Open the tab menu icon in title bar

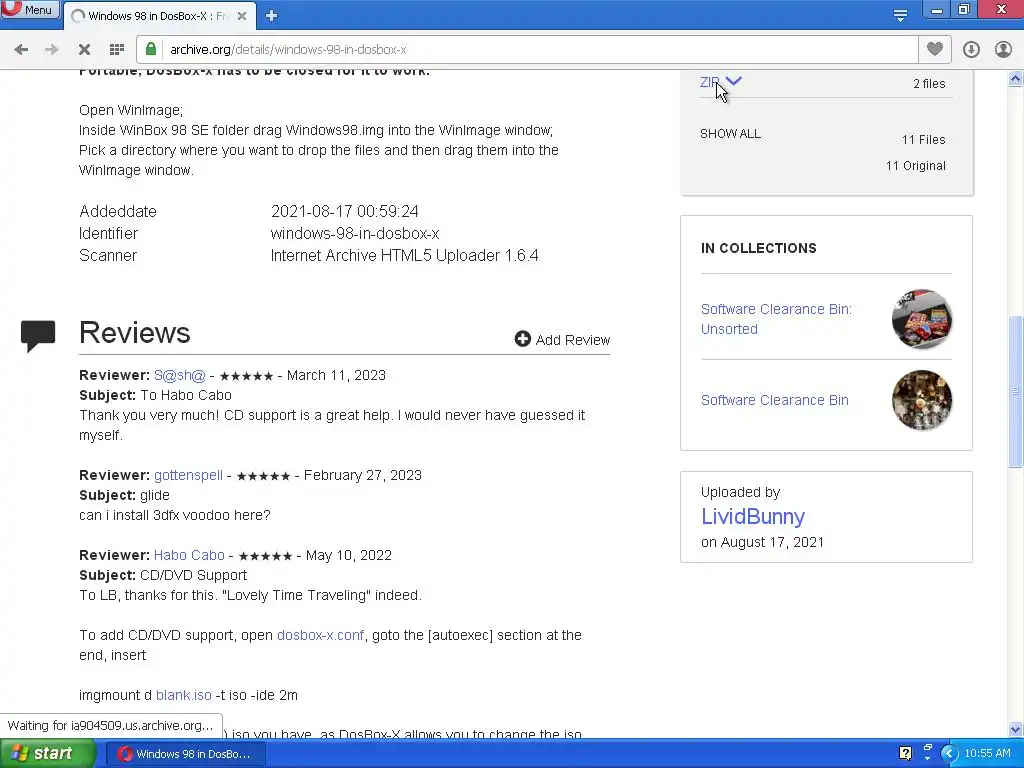pyautogui.click(x=901, y=15)
